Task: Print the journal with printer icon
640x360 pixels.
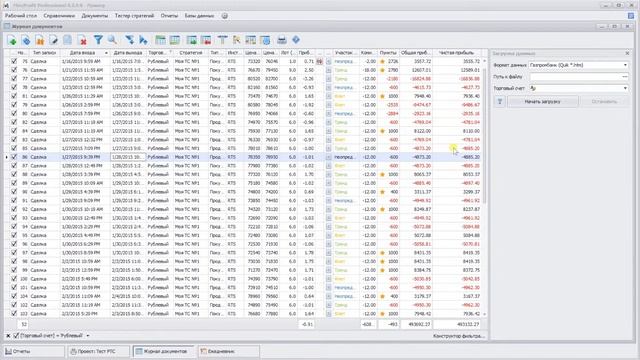Action: tap(282, 40)
